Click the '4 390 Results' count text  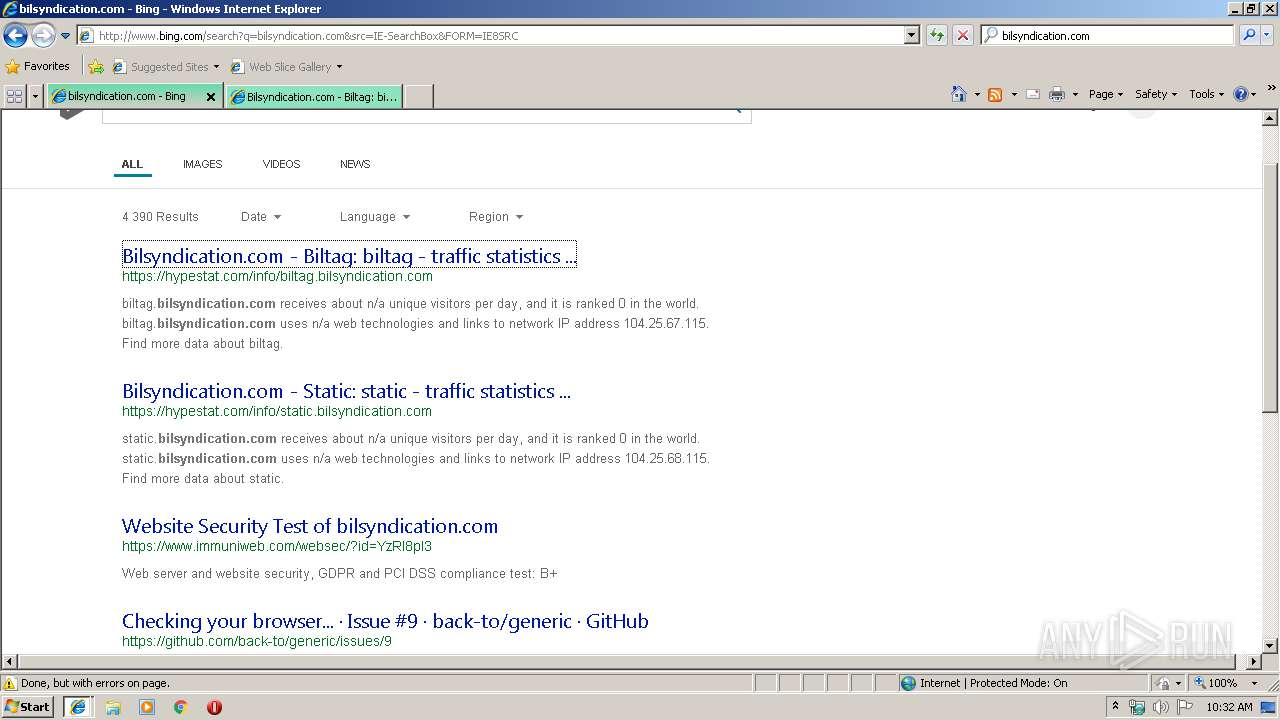tap(160, 217)
